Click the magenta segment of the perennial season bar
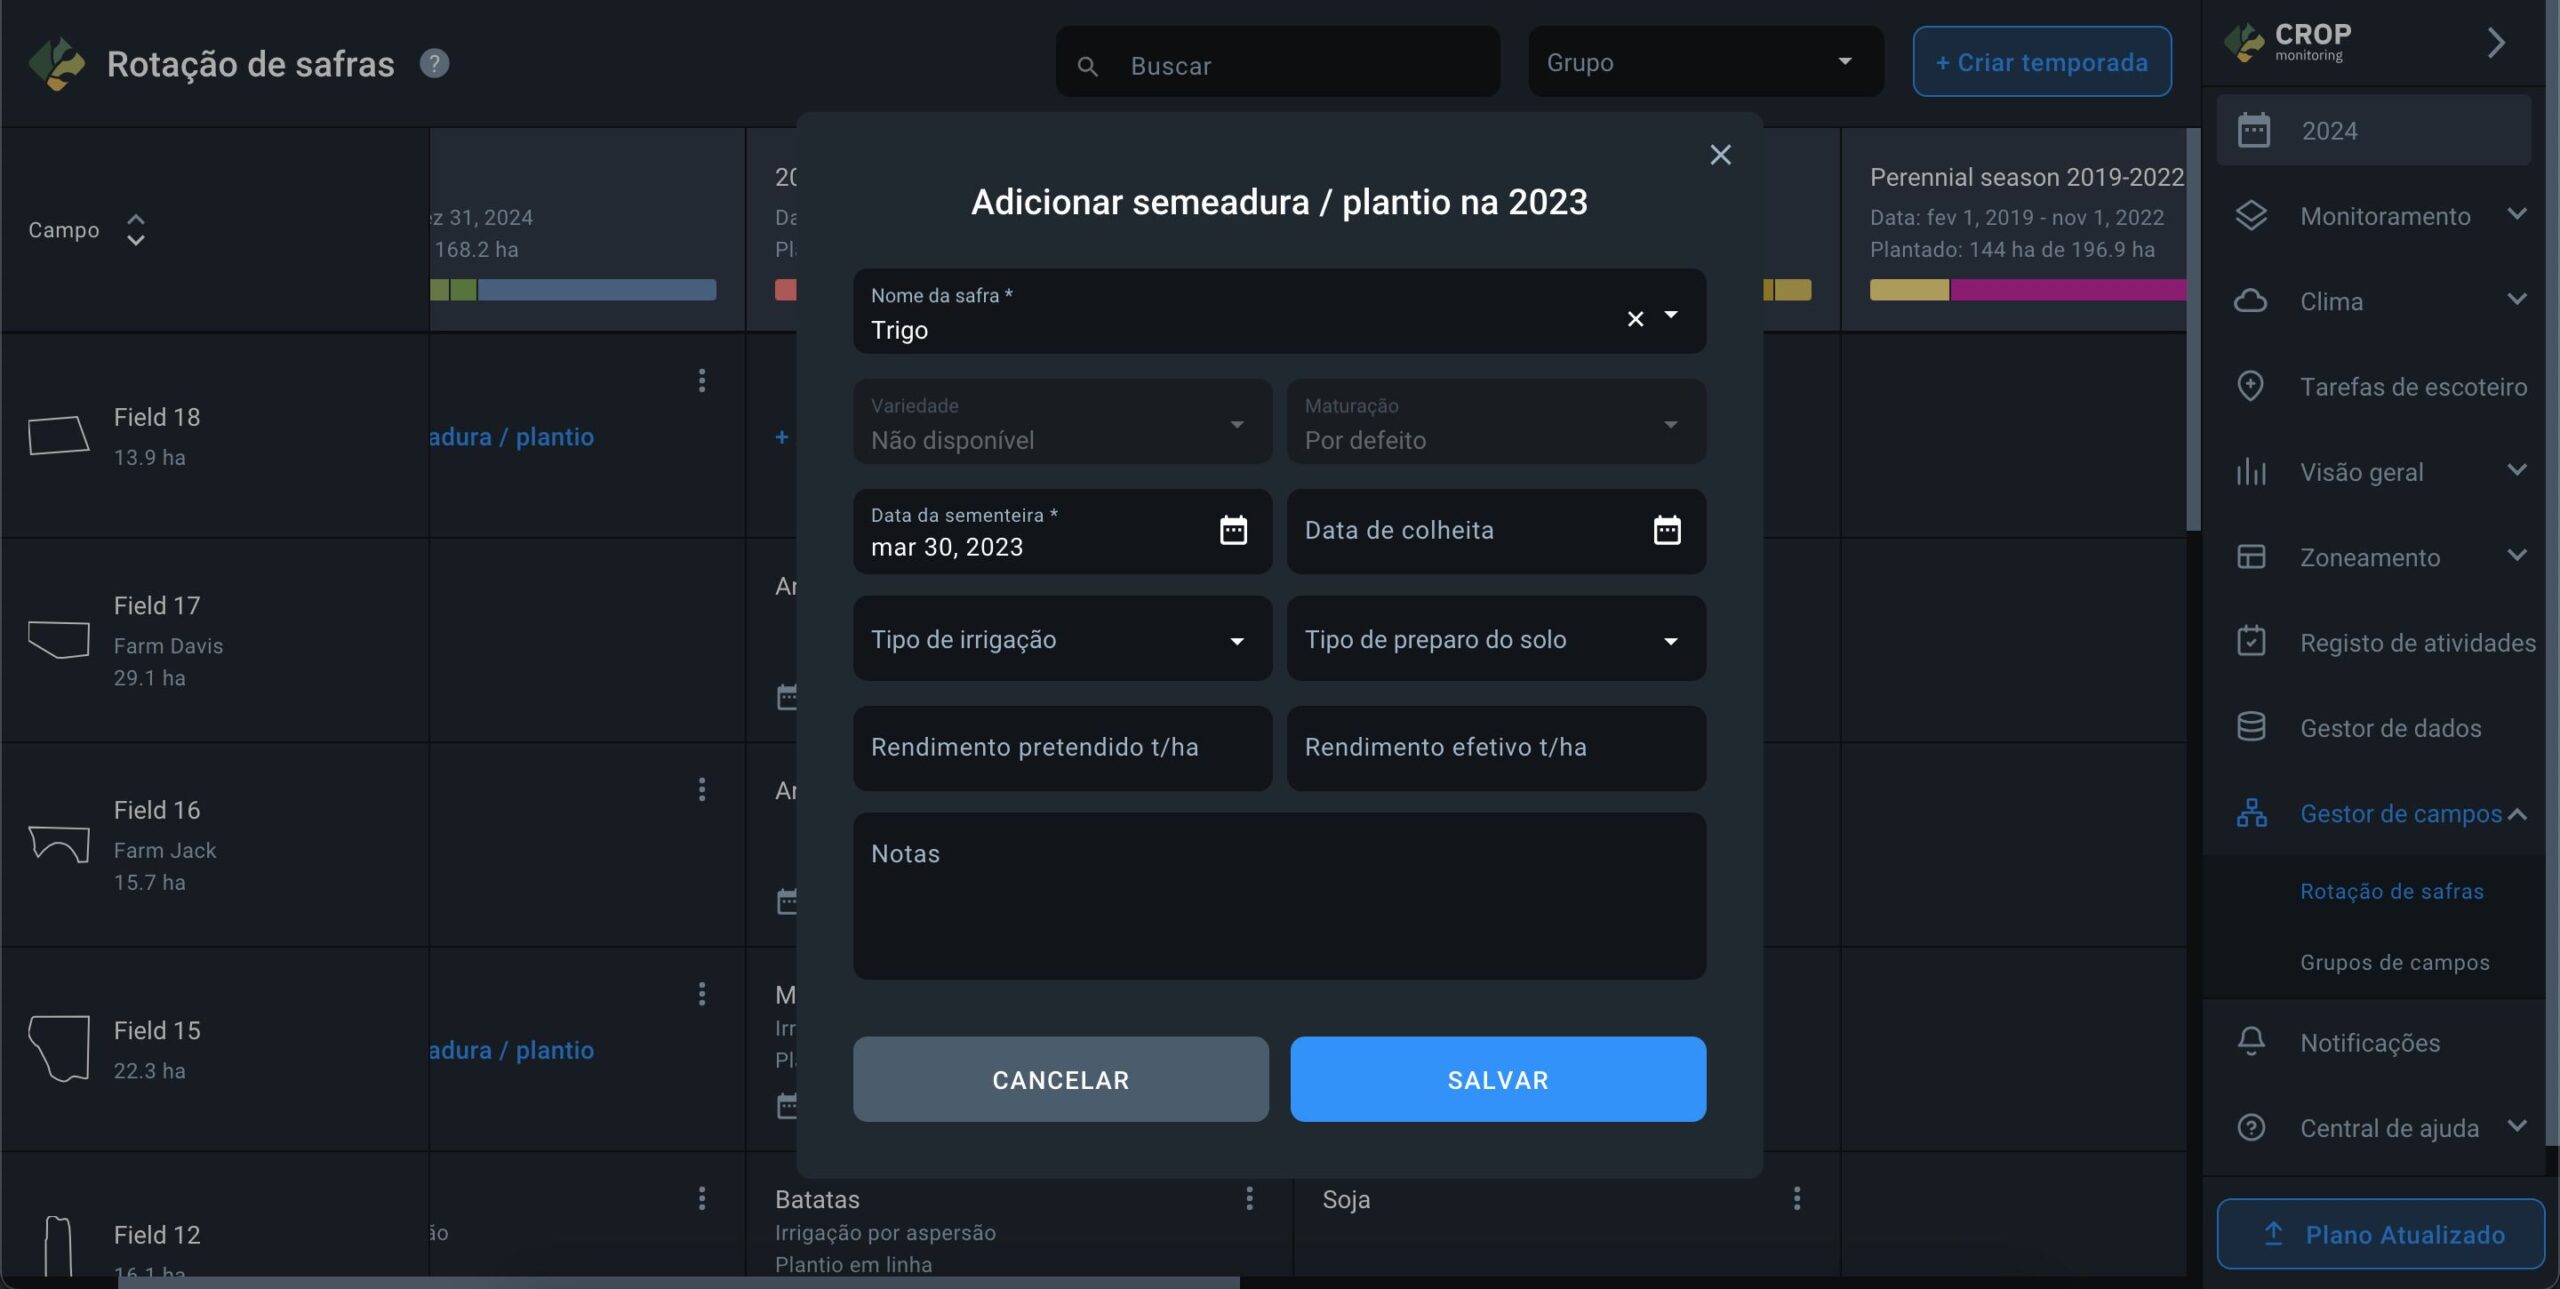The image size is (2560, 1289). tap(2066, 290)
